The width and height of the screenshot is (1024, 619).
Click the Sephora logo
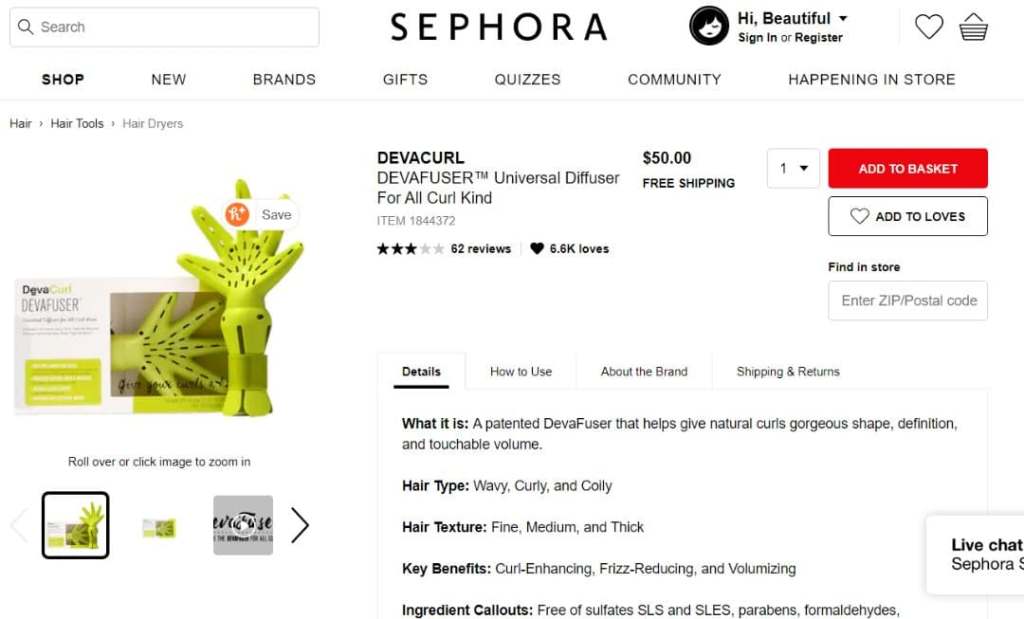click(499, 27)
